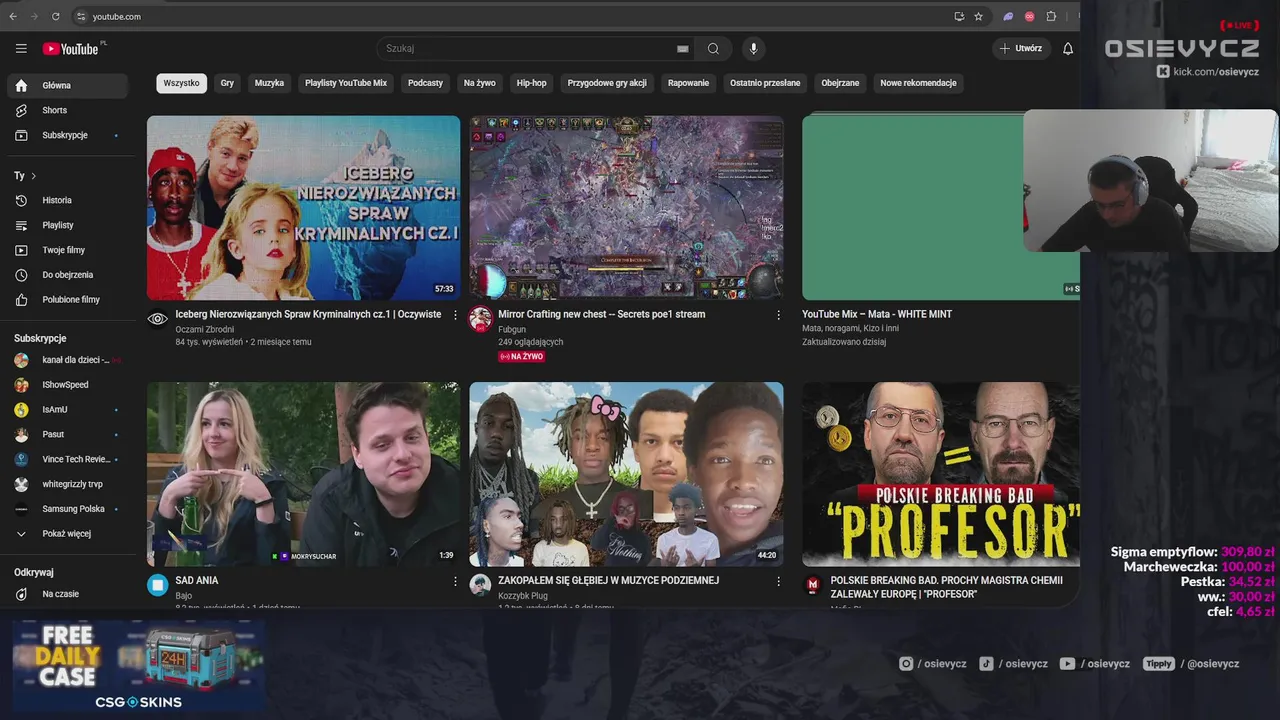Open IShowSpeed subscription channel
The height and width of the screenshot is (720, 1280).
click(x=68, y=385)
